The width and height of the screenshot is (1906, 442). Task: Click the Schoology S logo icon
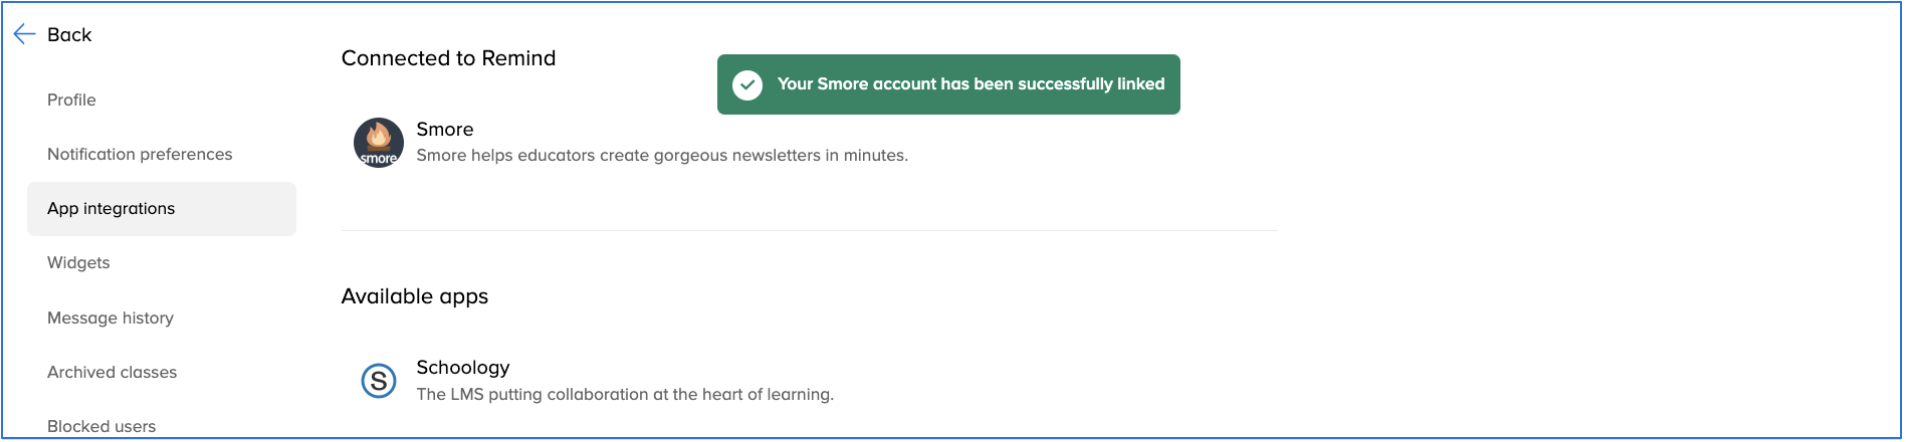378,381
